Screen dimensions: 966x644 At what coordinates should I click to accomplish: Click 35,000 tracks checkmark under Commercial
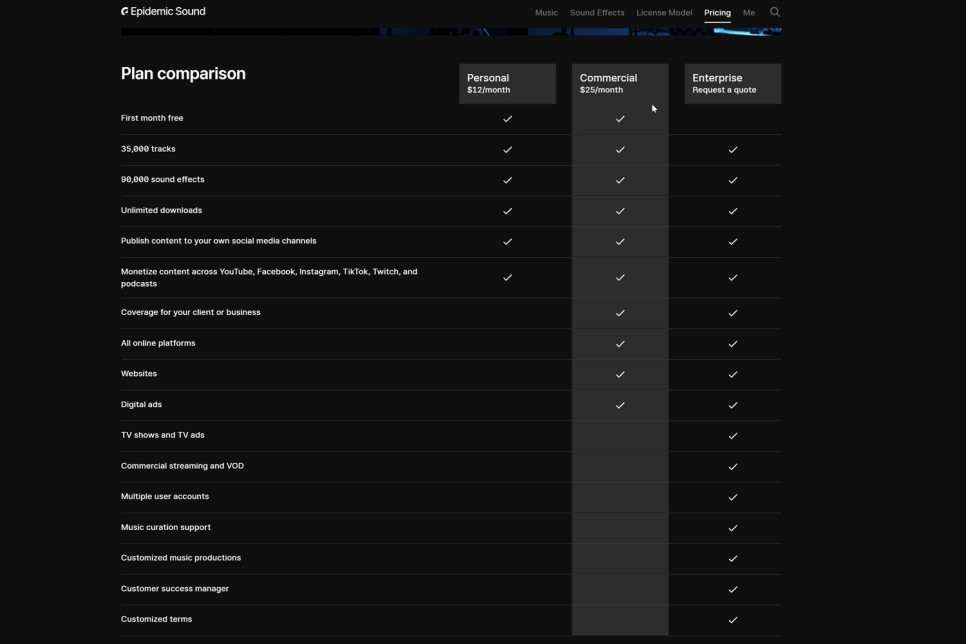click(620, 149)
